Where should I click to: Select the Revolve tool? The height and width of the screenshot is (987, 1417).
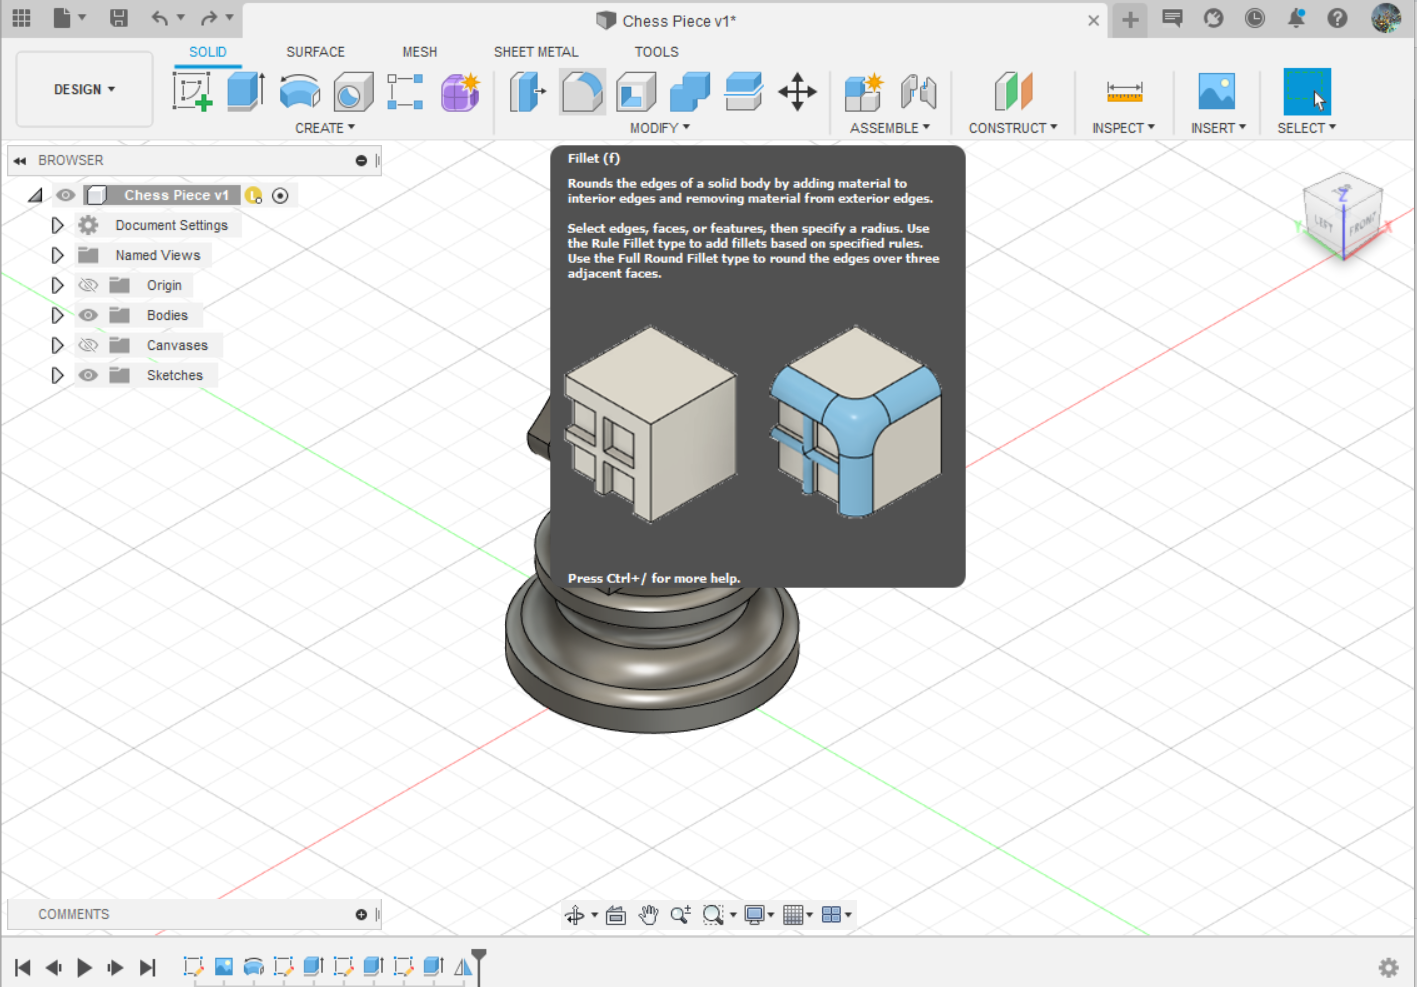[299, 92]
